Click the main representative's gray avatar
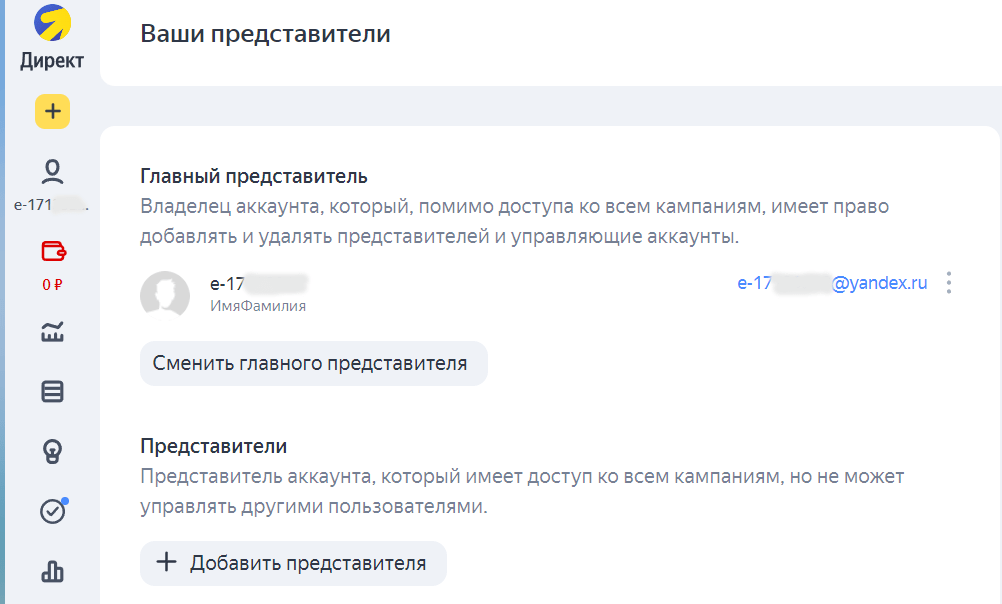 tap(165, 296)
